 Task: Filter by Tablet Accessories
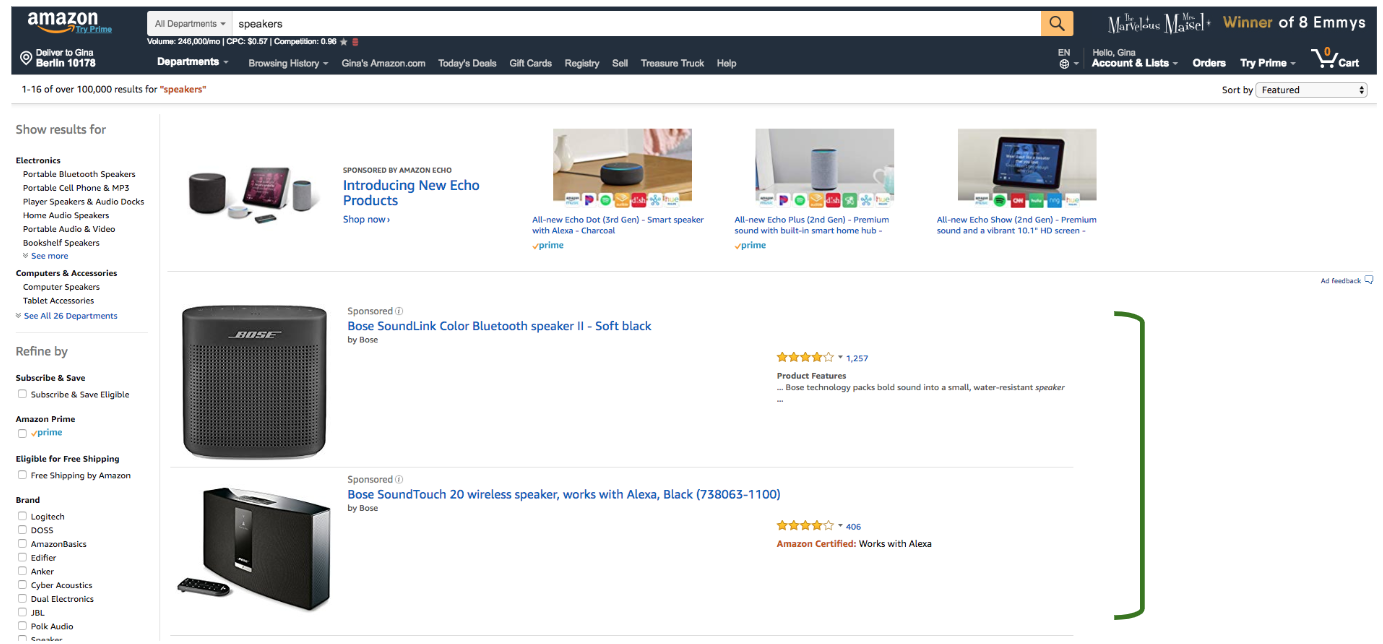coord(58,300)
